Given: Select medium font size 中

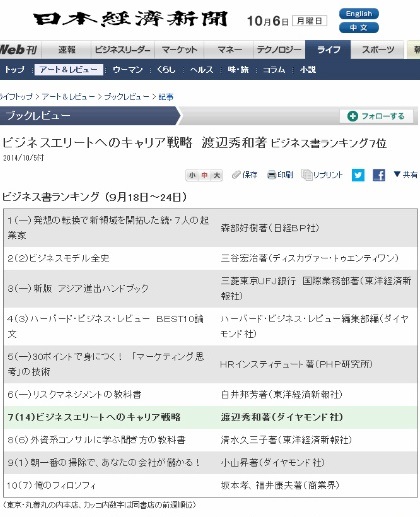Looking at the screenshot, I should click(204, 175).
